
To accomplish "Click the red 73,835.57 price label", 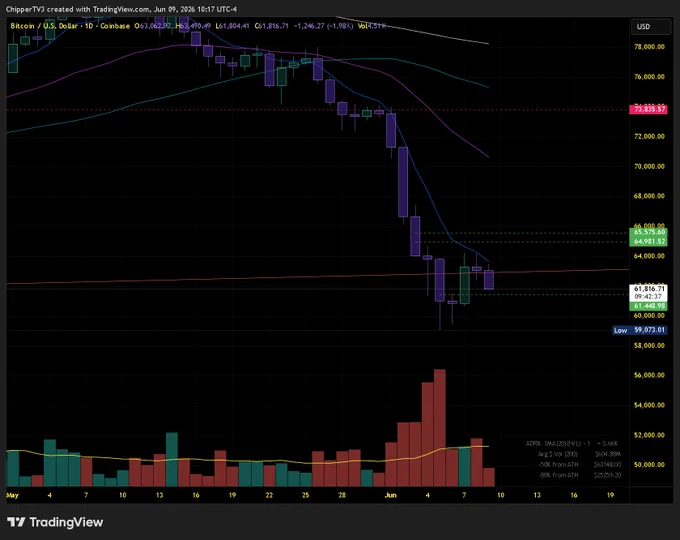I will [x=648, y=109].
